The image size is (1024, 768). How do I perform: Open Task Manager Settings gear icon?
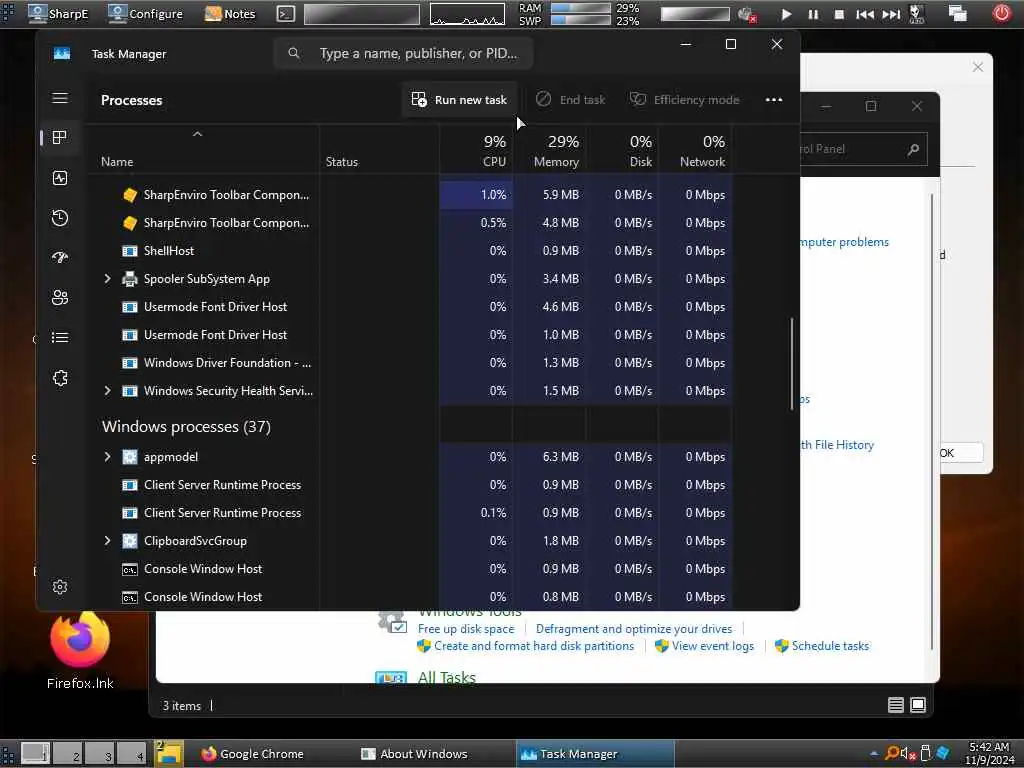(x=60, y=587)
